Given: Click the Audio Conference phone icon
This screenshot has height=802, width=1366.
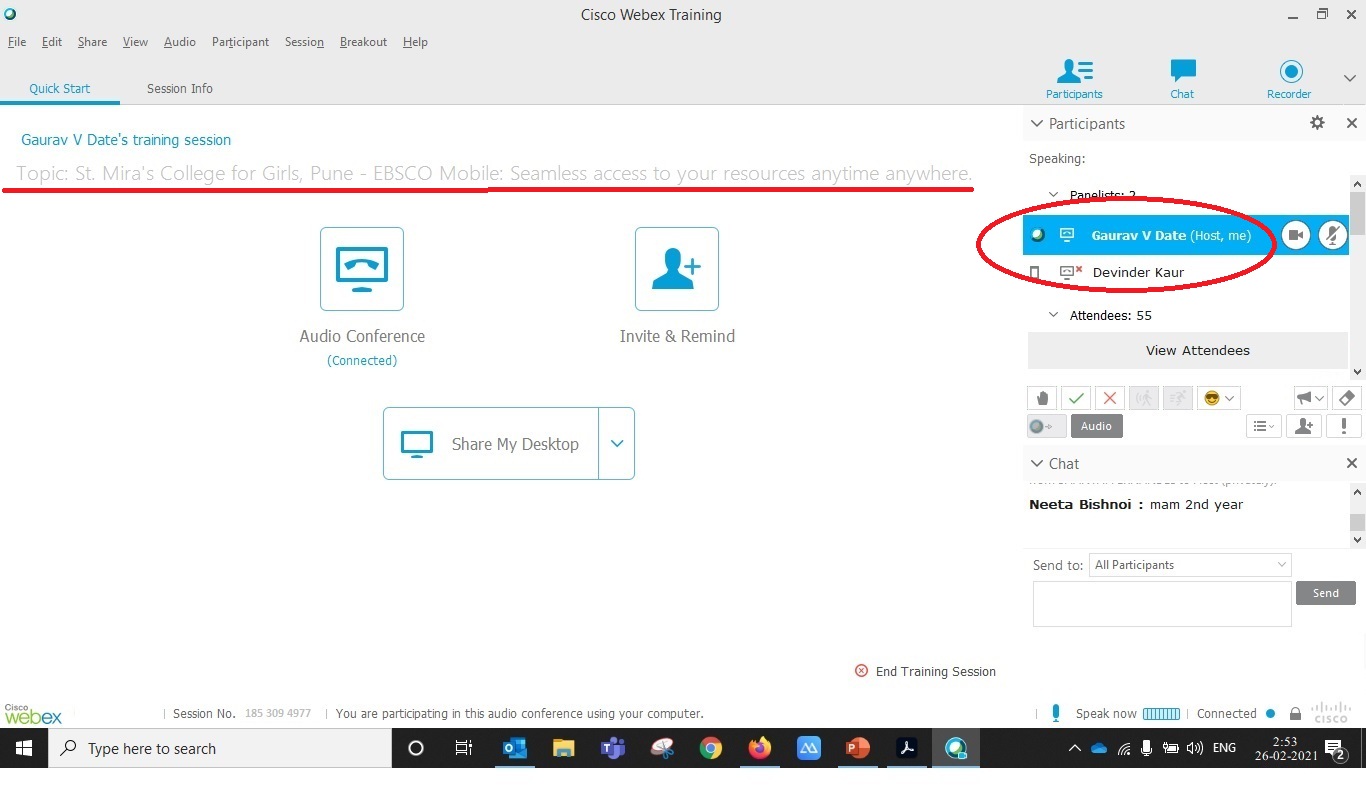Looking at the screenshot, I should (362, 269).
